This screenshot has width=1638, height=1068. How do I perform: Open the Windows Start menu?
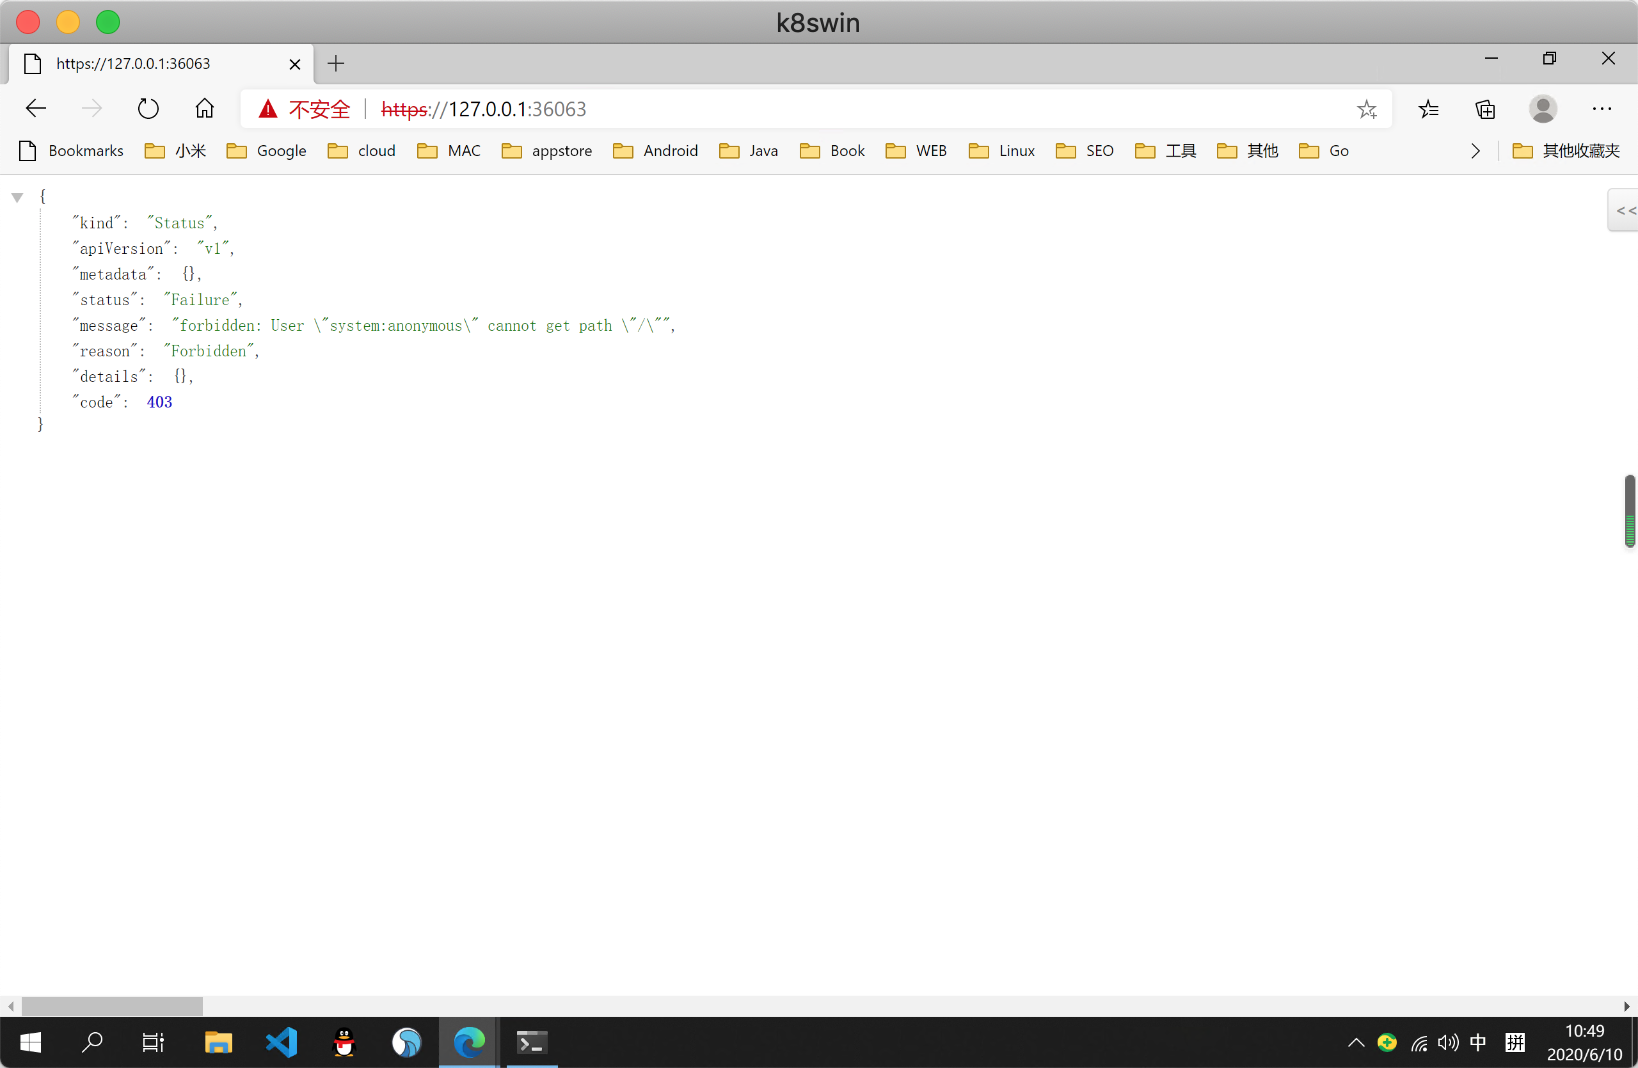(x=31, y=1043)
